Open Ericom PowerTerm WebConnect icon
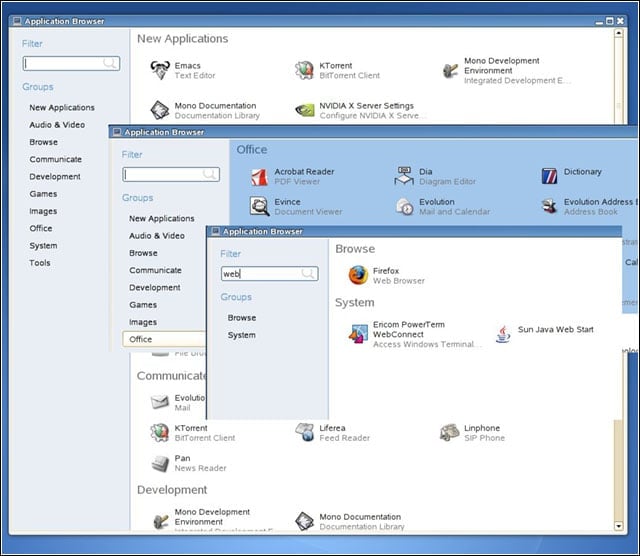The height and width of the screenshot is (556, 640). 358,334
